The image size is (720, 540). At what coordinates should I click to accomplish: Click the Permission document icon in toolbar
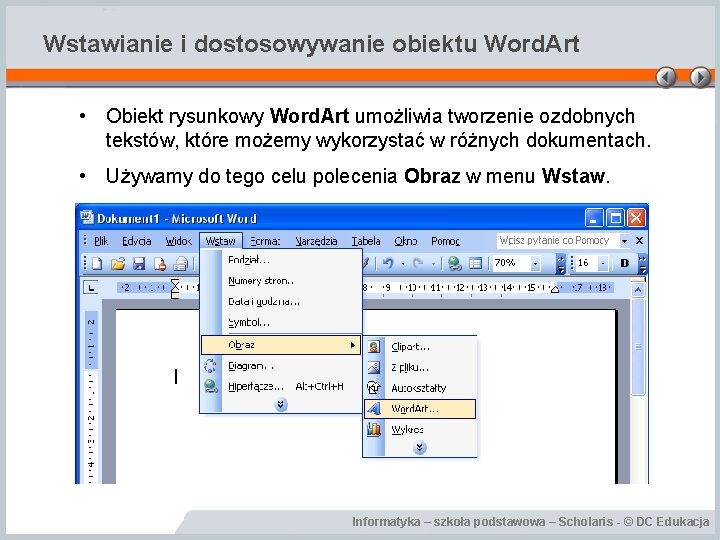pyautogui.click(x=159, y=264)
